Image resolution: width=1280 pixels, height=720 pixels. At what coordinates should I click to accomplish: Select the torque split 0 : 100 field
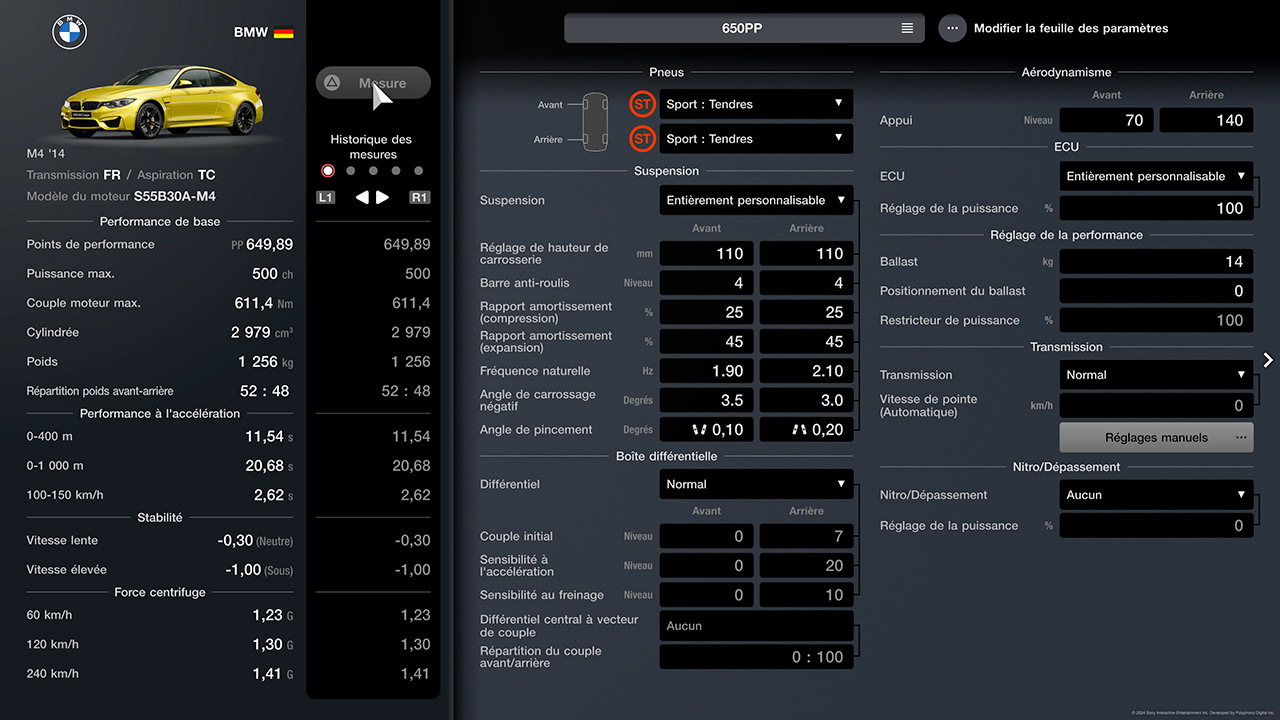756,657
